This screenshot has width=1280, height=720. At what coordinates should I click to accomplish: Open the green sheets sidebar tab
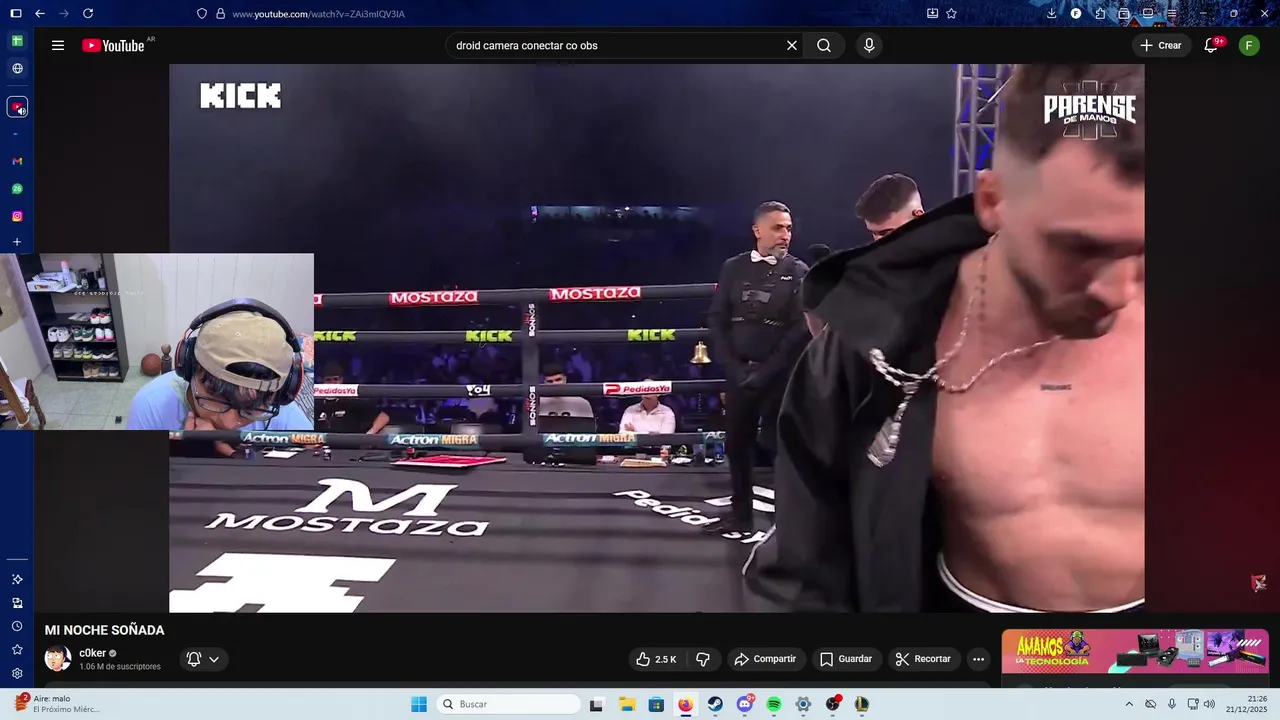click(x=17, y=41)
